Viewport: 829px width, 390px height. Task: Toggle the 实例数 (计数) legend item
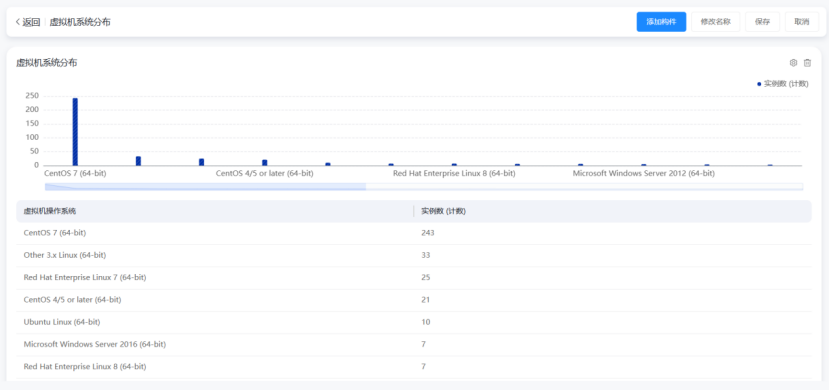tap(782, 83)
